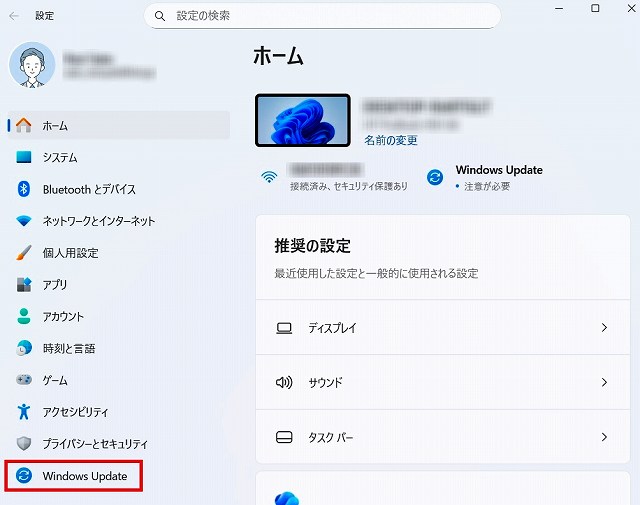Open the Windows Update status at top right

click(497, 176)
